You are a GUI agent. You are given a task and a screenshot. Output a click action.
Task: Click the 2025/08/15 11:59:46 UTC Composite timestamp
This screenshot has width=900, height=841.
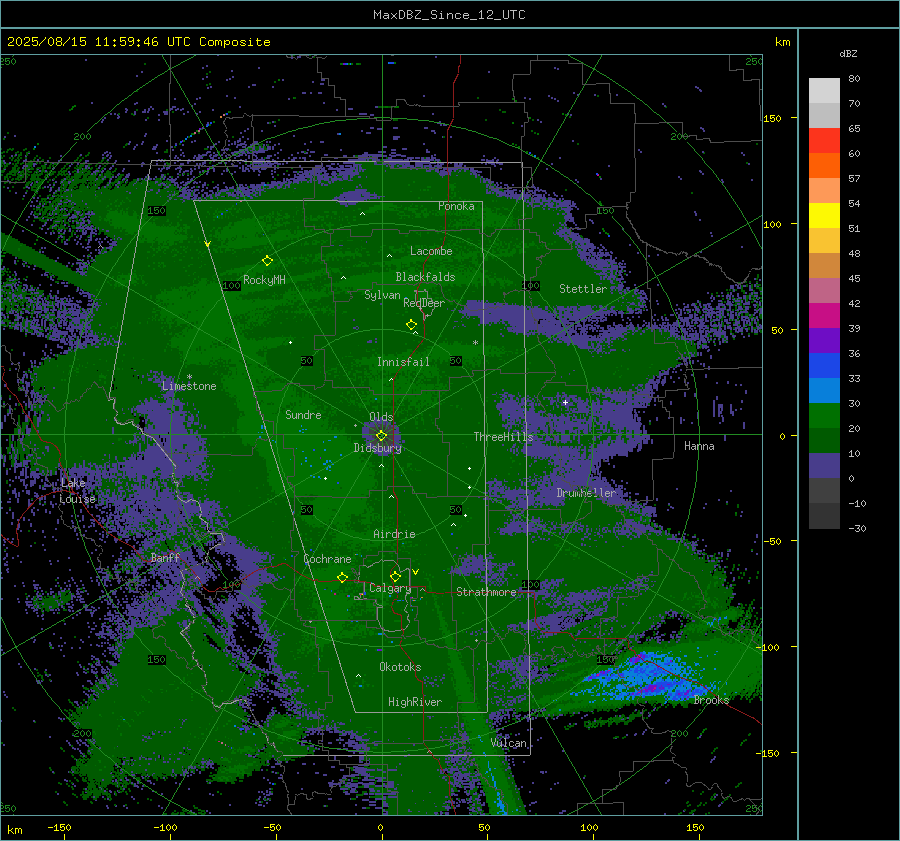tap(138, 42)
